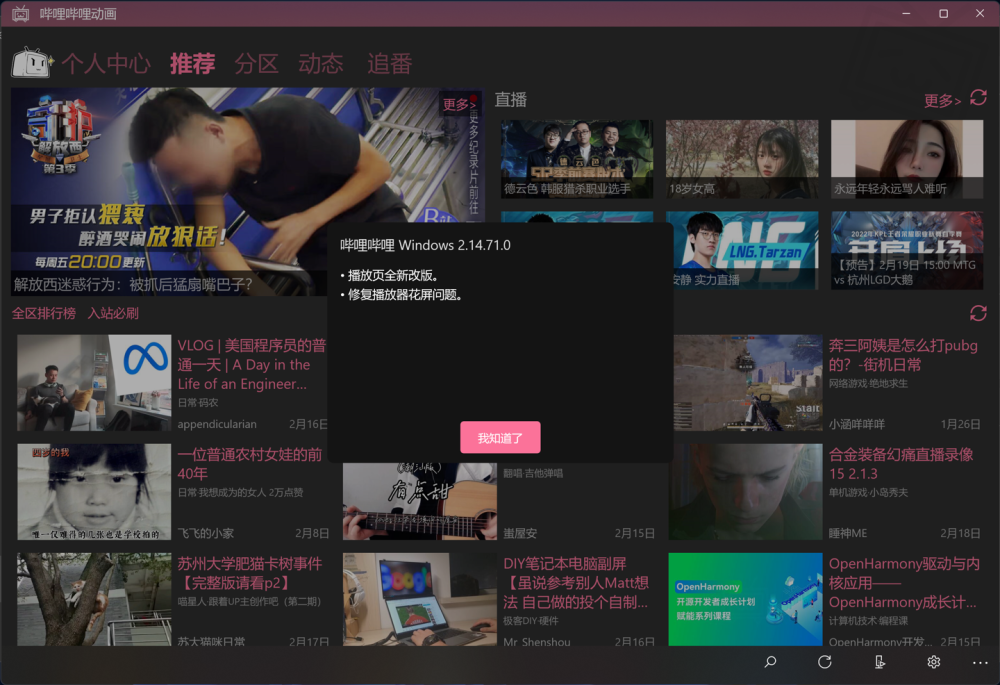Click uploader name "Mr_Shenshou"
This screenshot has width=1000, height=685.
pyautogui.click(x=537, y=641)
